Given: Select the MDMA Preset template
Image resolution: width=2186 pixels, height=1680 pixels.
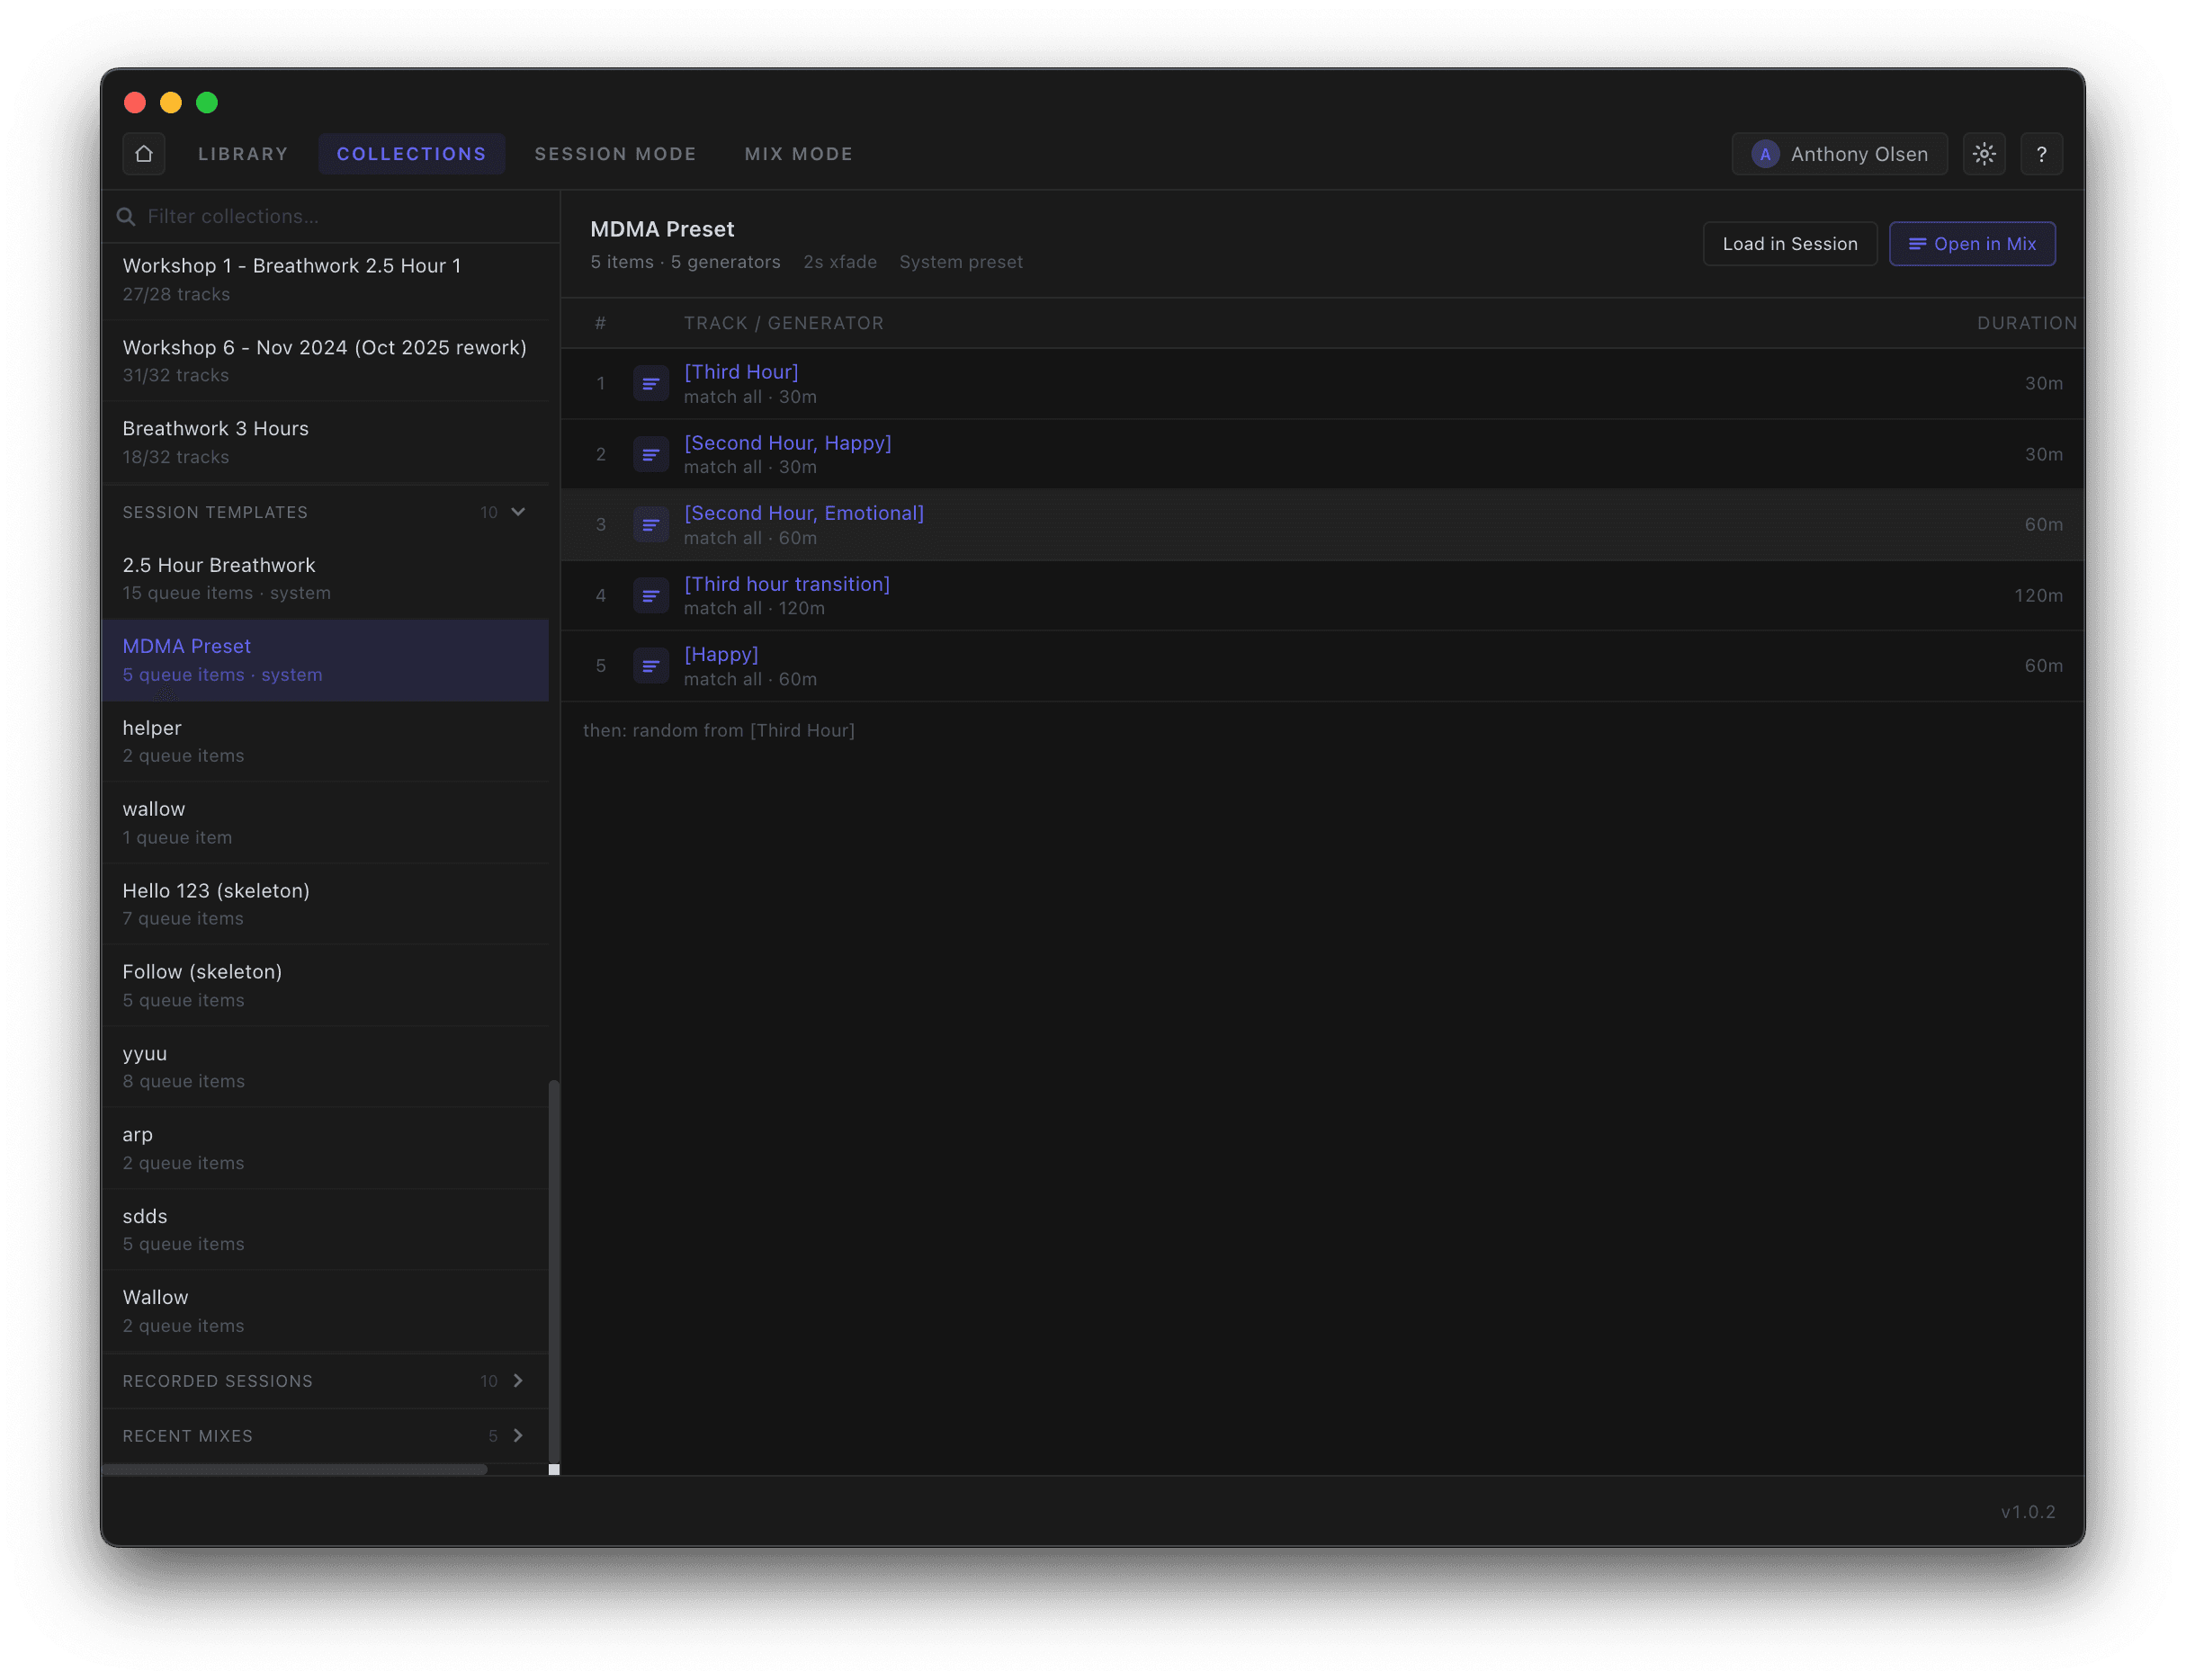Looking at the screenshot, I should point(325,660).
